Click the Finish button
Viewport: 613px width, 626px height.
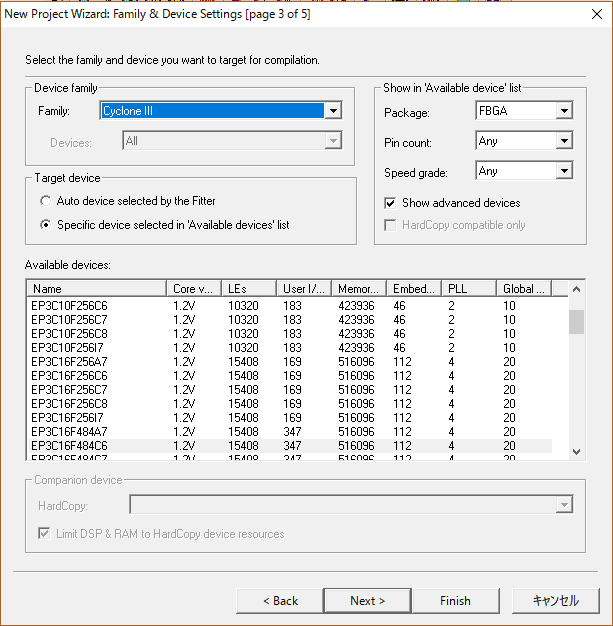point(456,600)
